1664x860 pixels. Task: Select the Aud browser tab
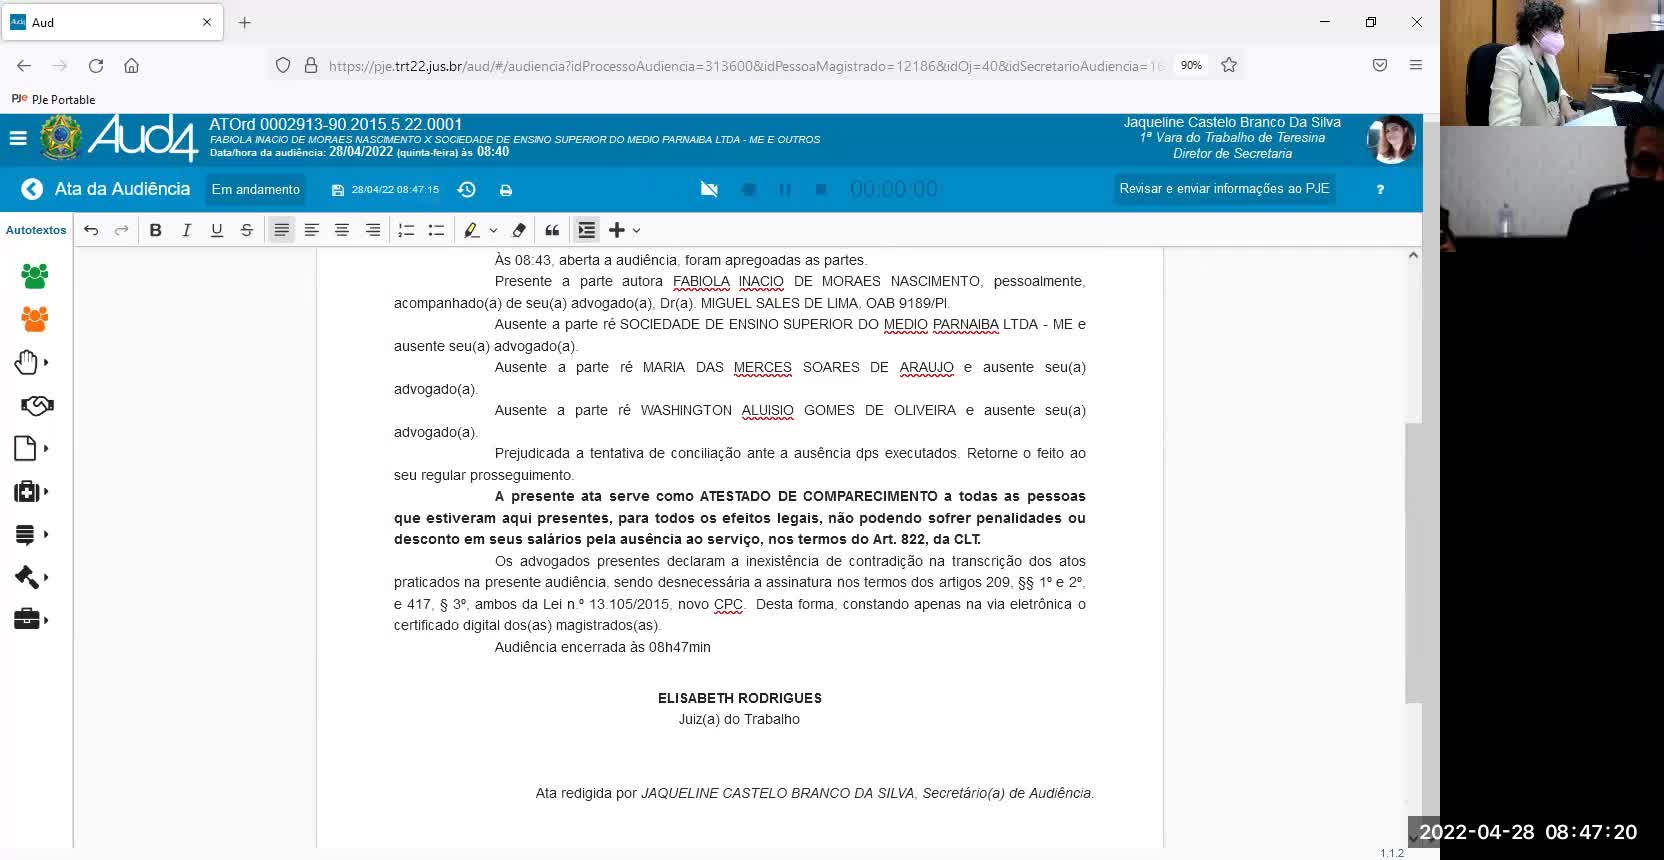pyautogui.click(x=112, y=22)
